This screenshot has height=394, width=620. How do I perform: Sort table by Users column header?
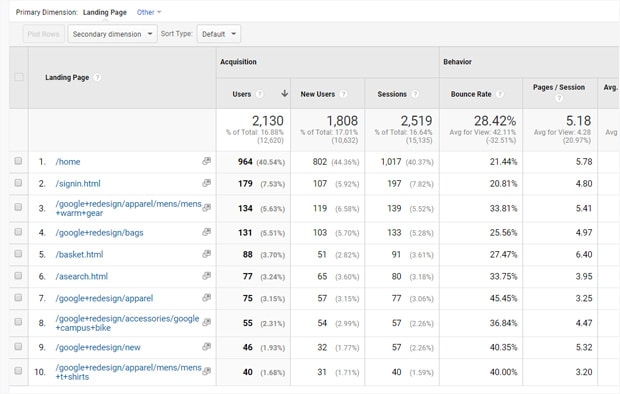coord(242,94)
